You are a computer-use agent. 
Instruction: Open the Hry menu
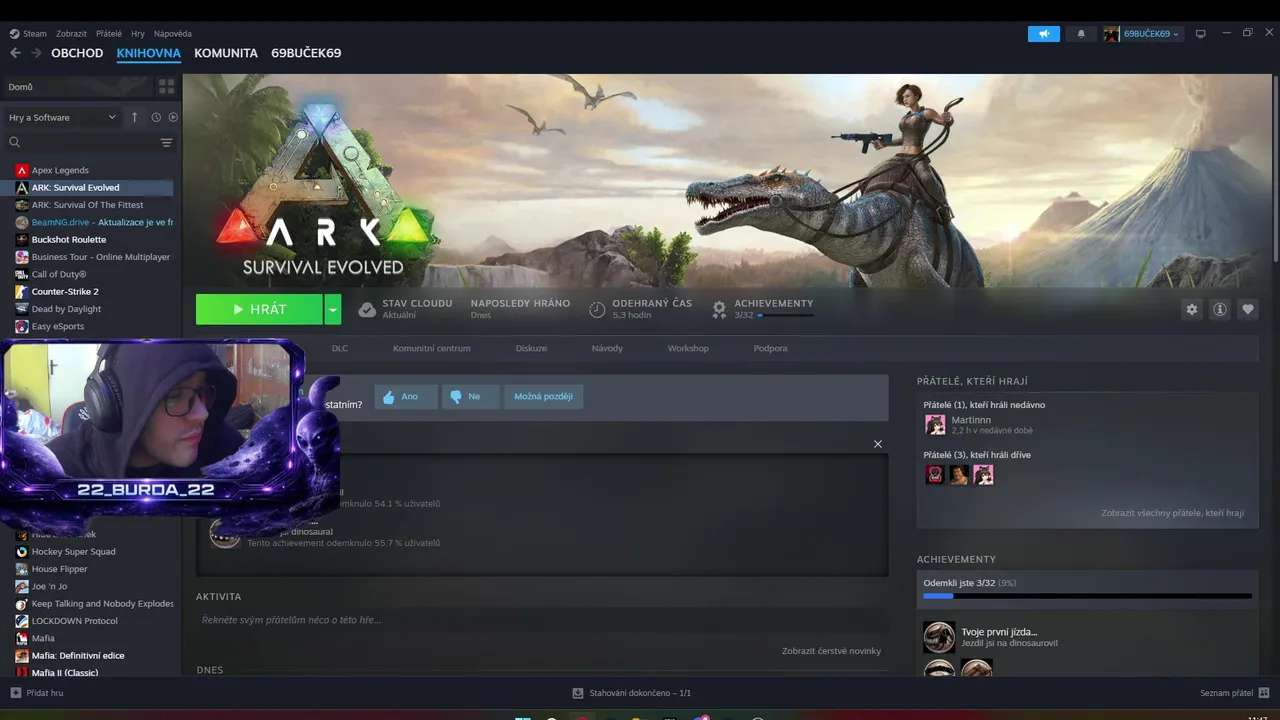point(139,33)
